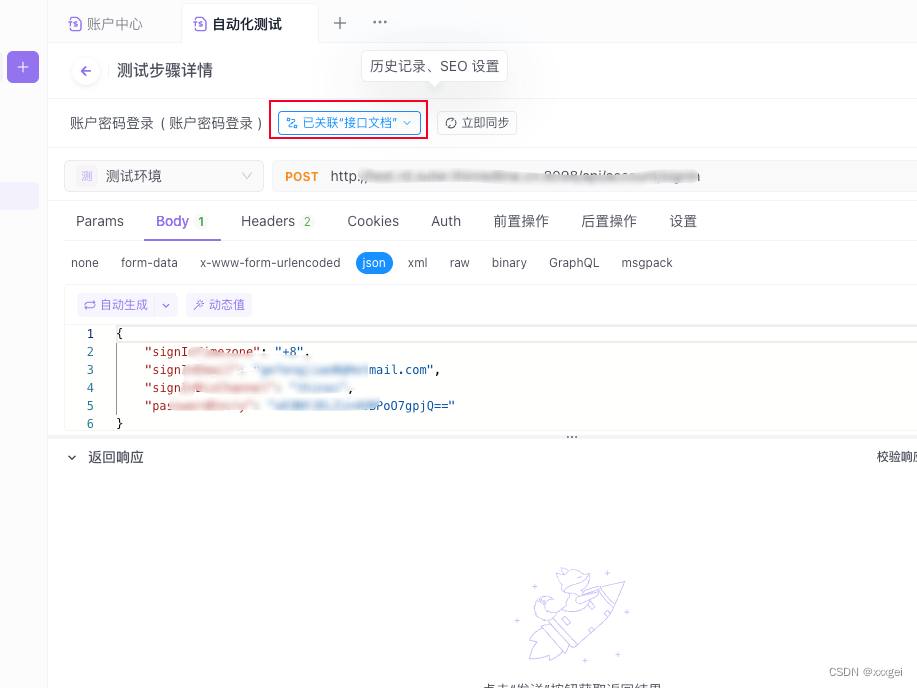917x688 pixels.
Task: Click the 自动生成 swap arrows icon
Action: (90, 305)
